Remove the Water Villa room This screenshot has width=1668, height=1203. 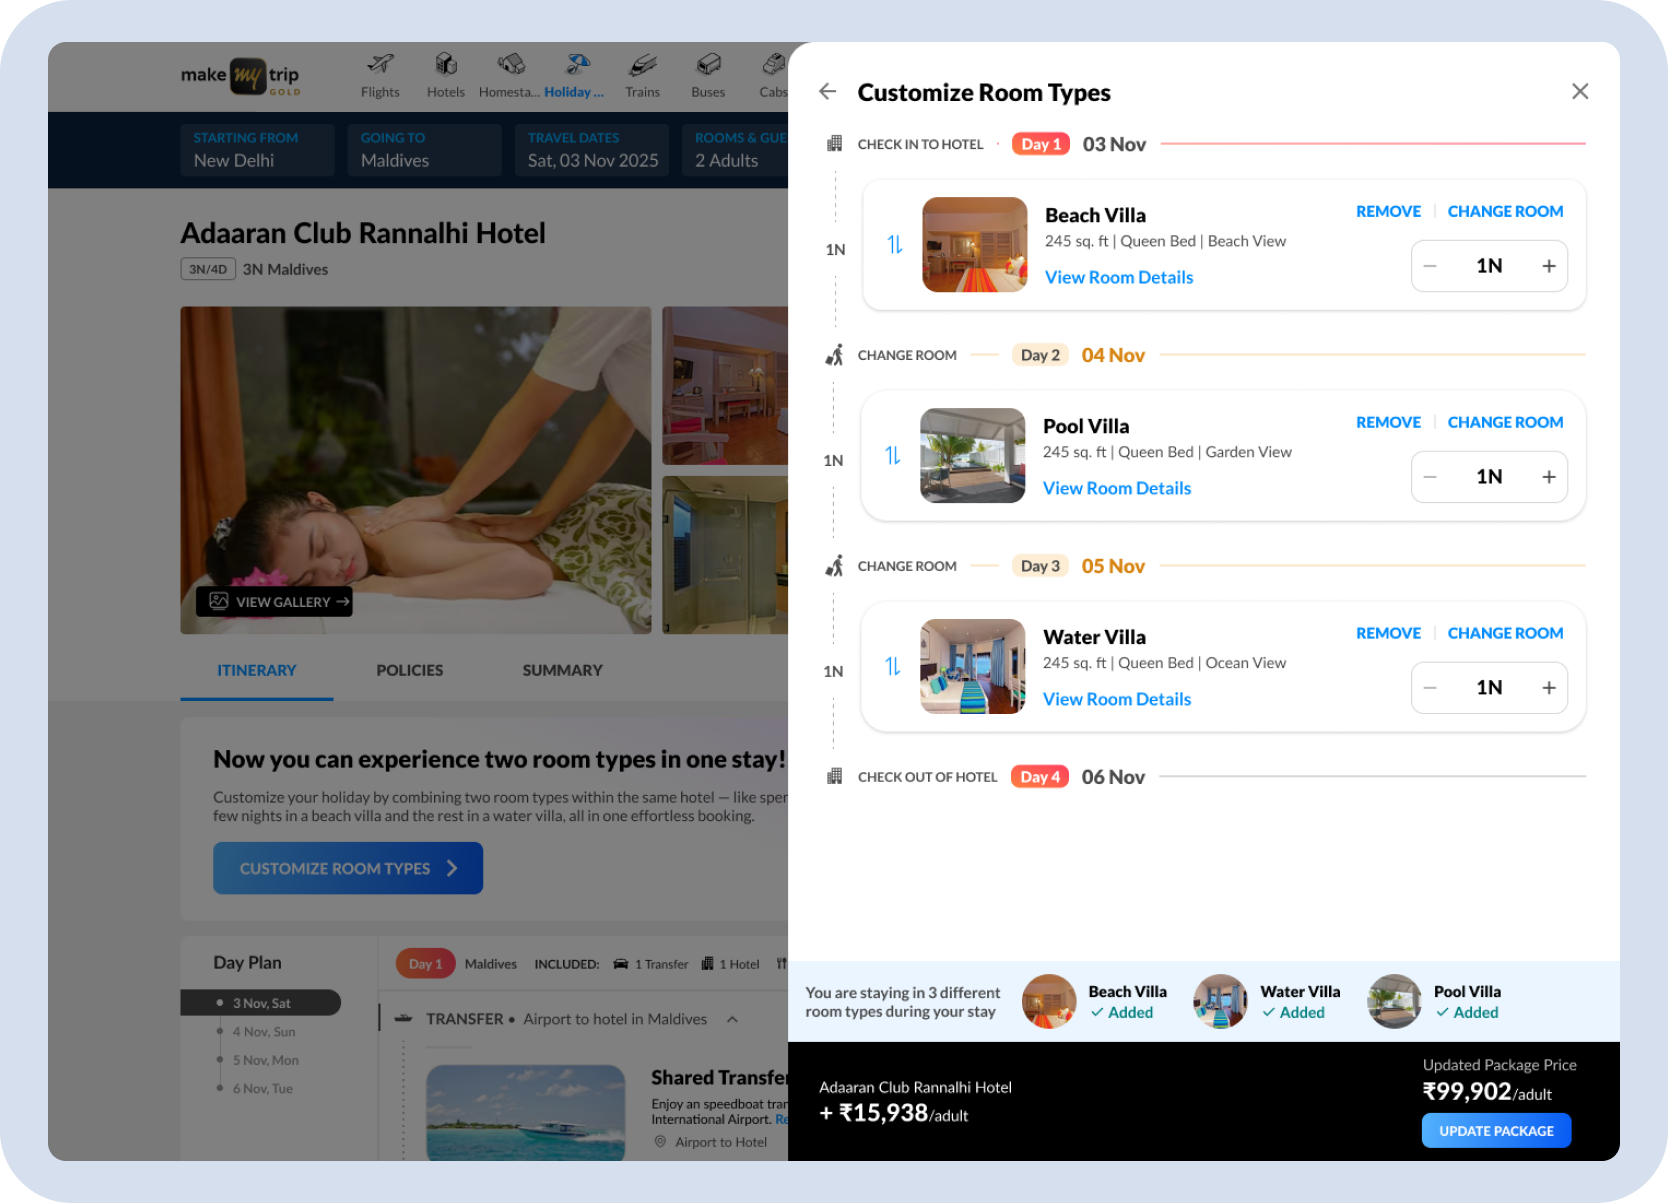1388,633
